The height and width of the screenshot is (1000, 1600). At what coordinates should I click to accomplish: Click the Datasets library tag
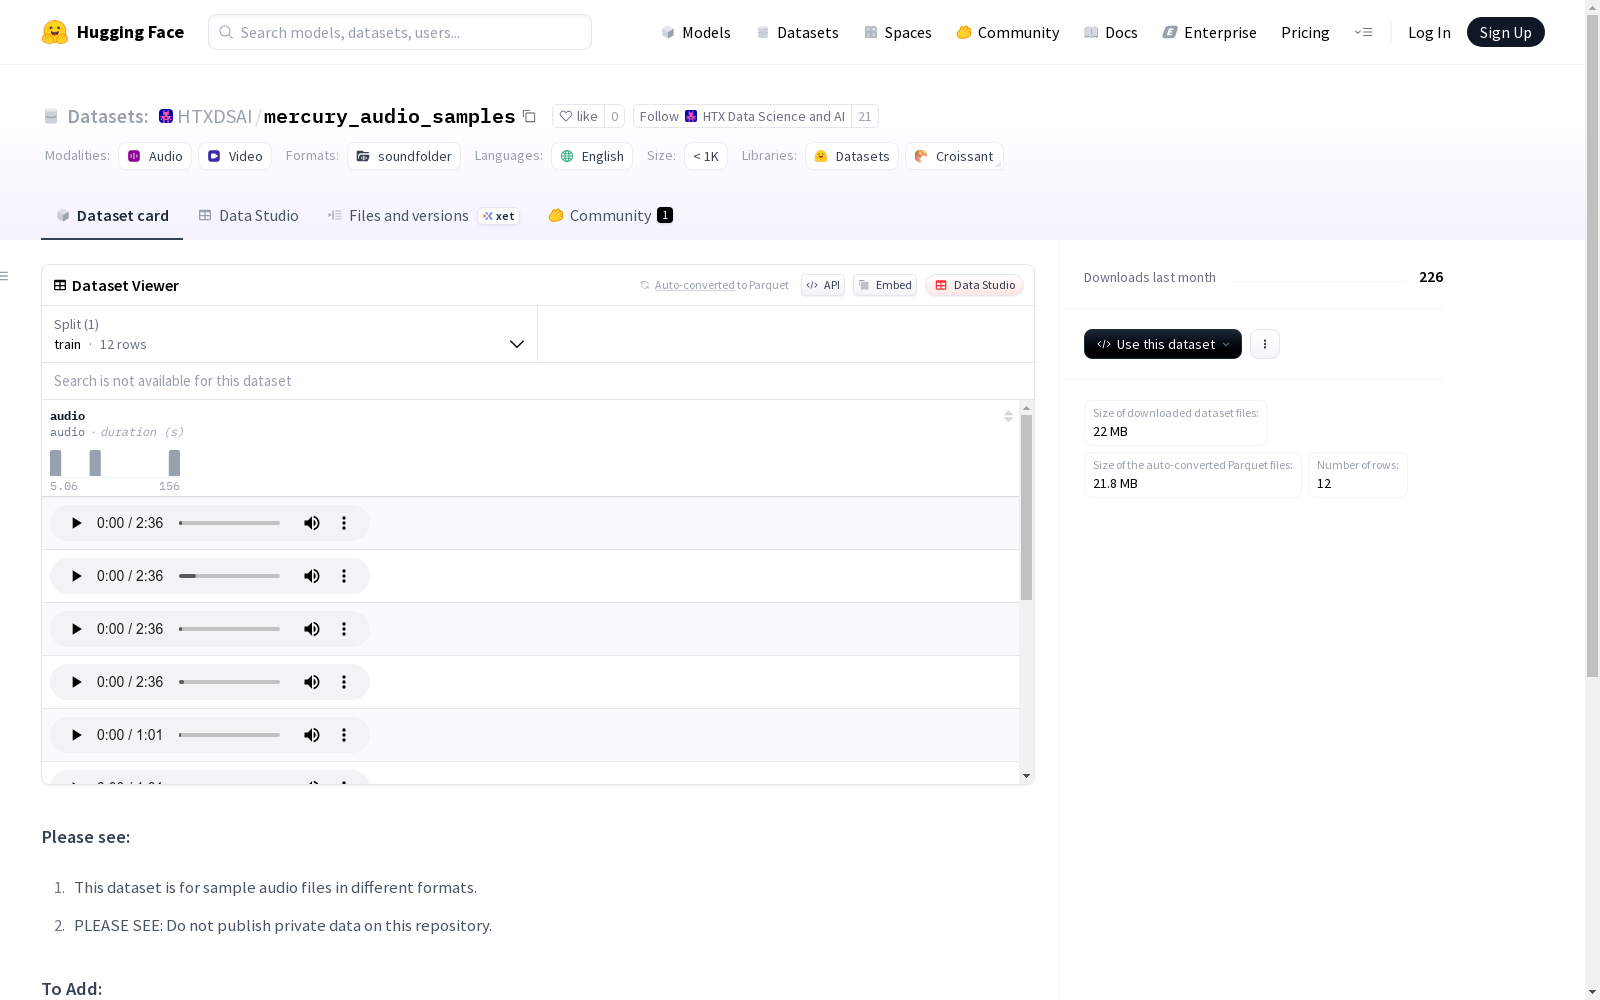tap(852, 156)
